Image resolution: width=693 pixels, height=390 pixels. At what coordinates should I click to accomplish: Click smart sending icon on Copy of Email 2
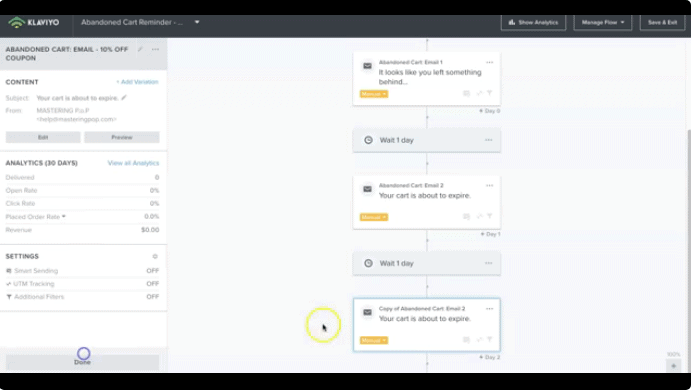pyautogui.click(x=466, y=340)
